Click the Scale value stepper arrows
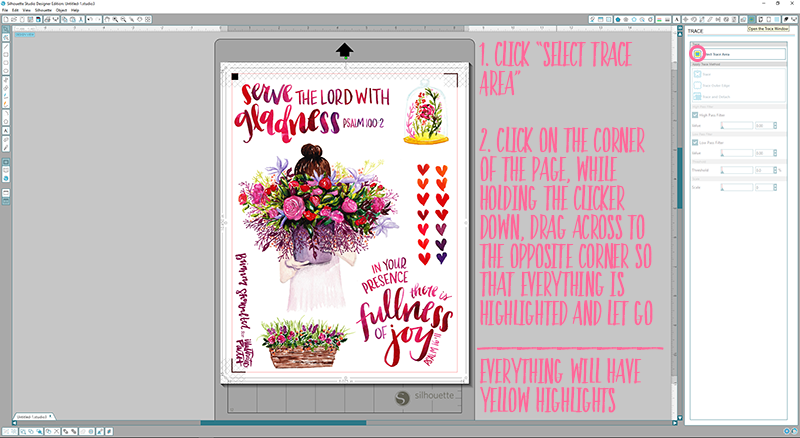Screen dimensions: 800x438 click(775, 187)
